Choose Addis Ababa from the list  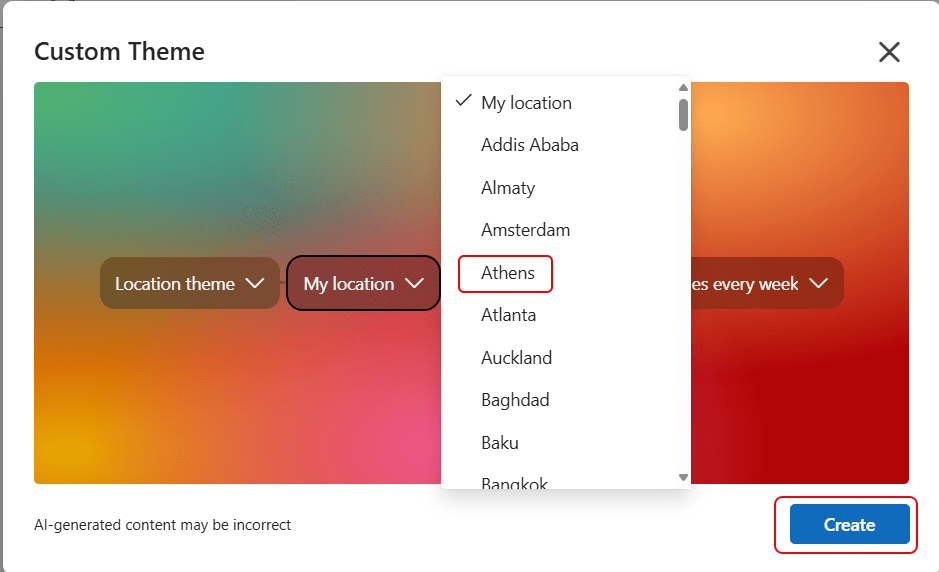[529, 145]
